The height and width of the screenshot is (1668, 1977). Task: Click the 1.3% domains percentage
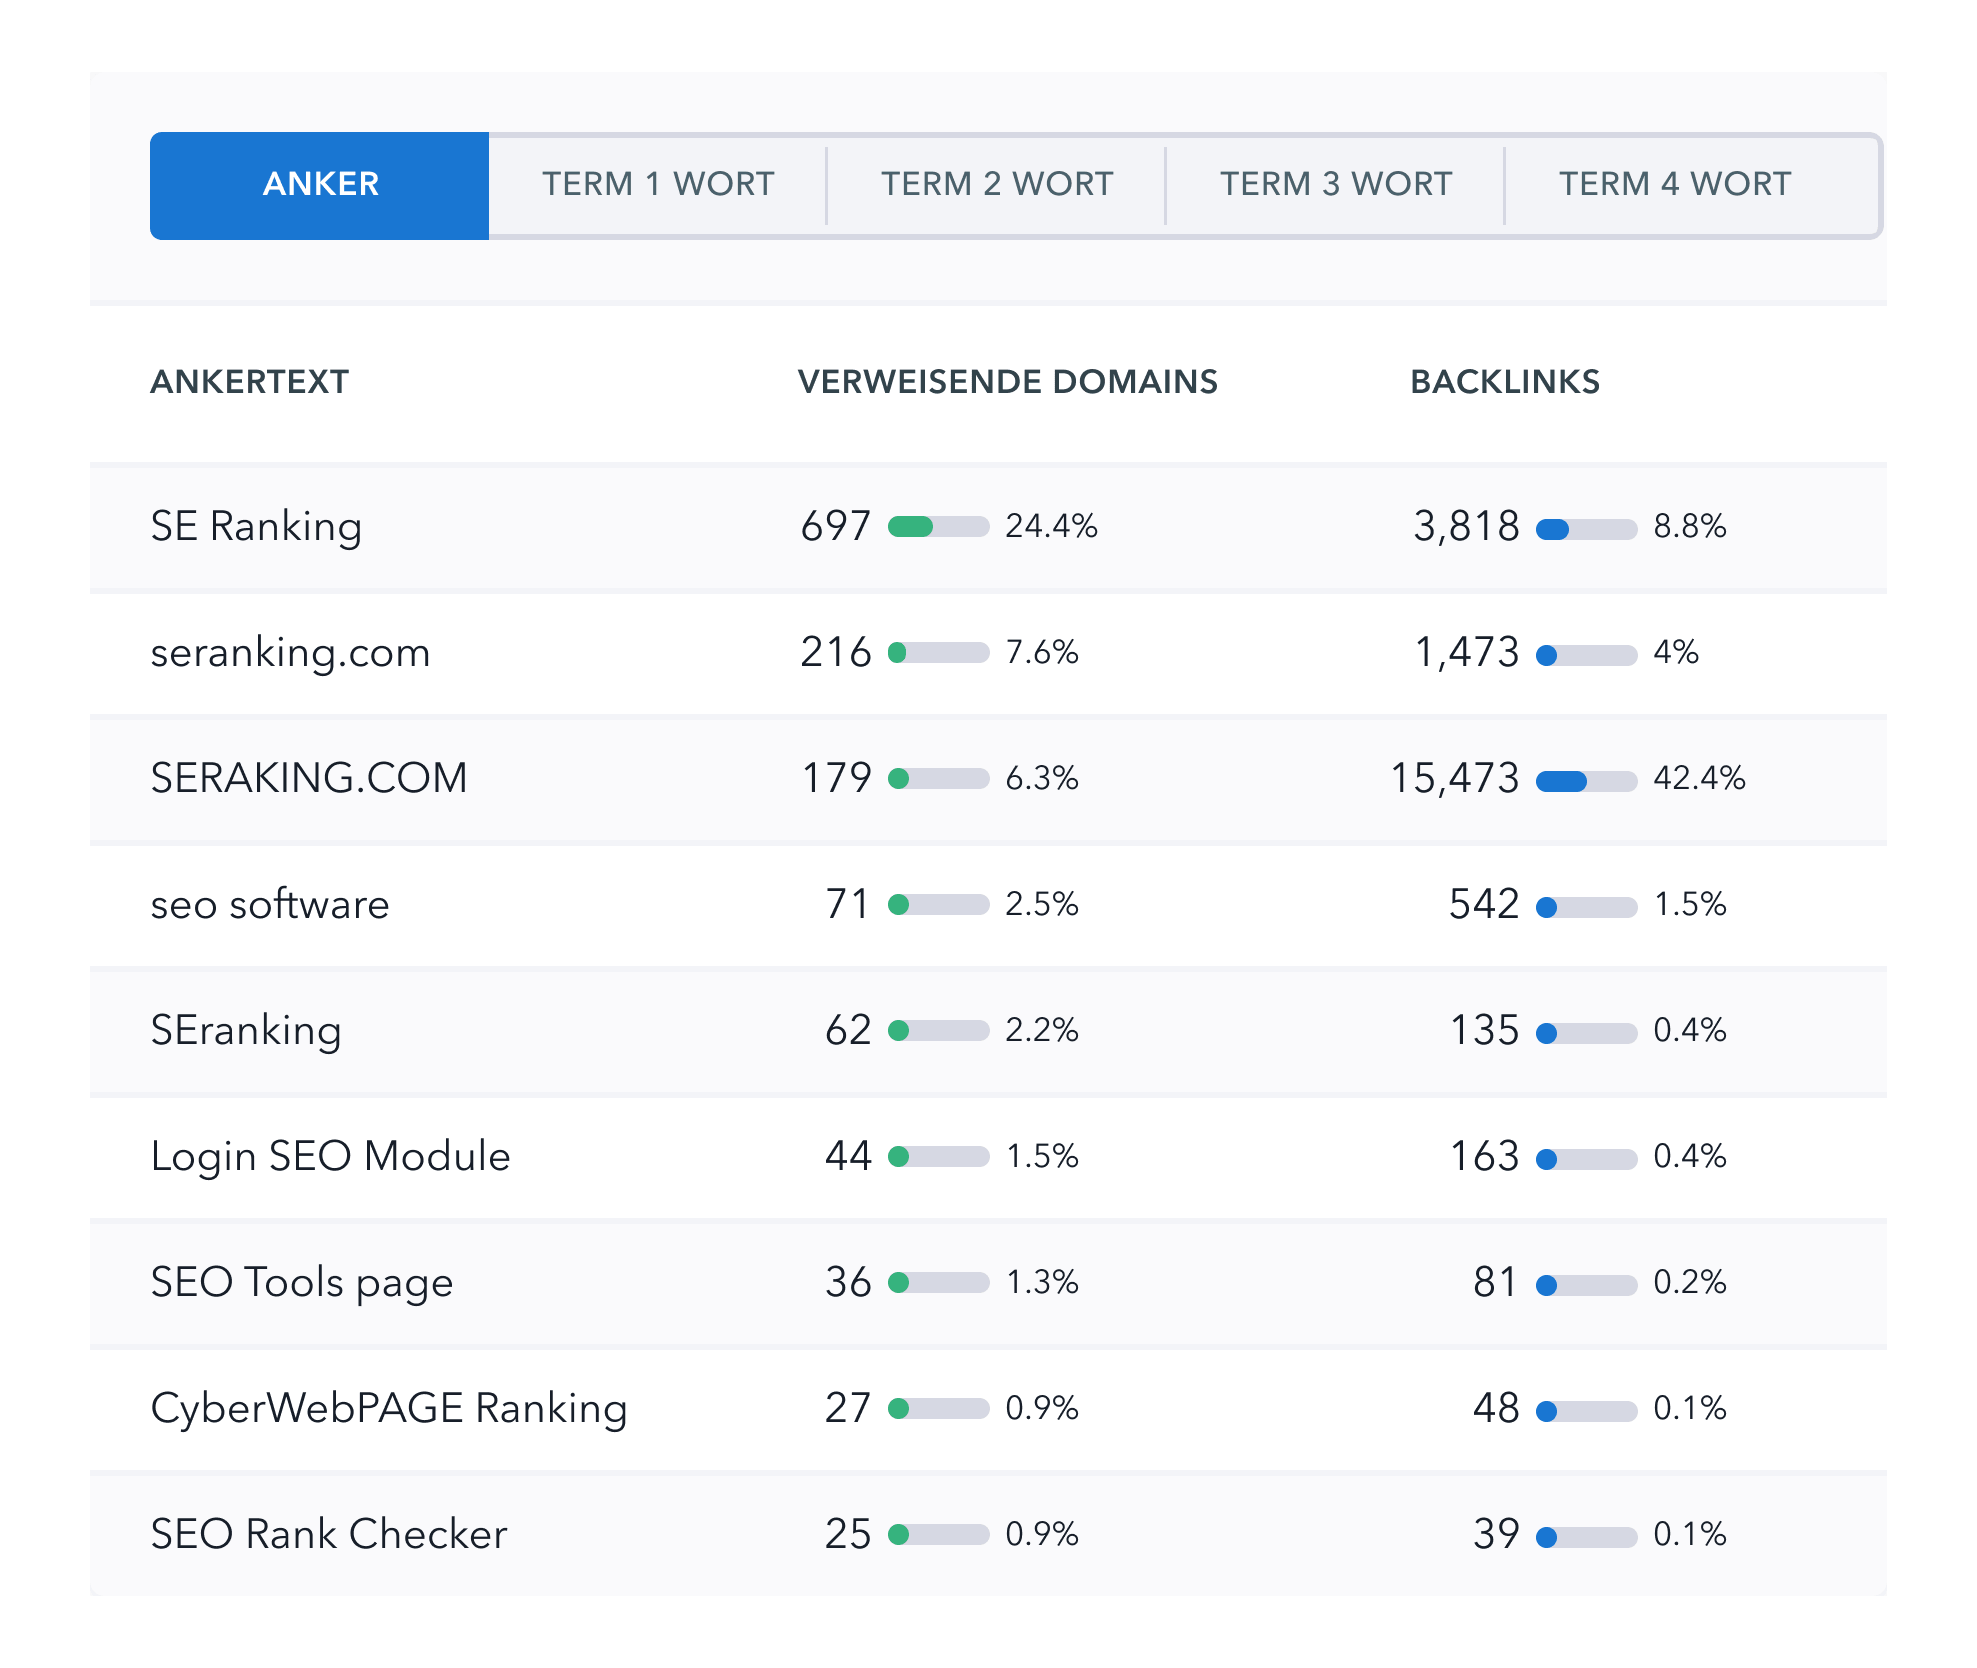tap(1042, 1282)
